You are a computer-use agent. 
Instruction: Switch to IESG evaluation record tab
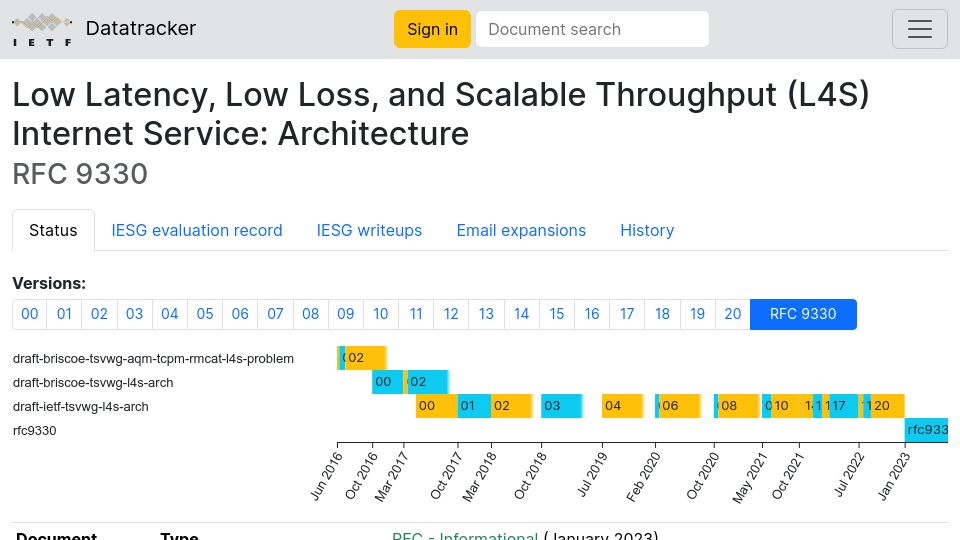[x=197, y=230]
